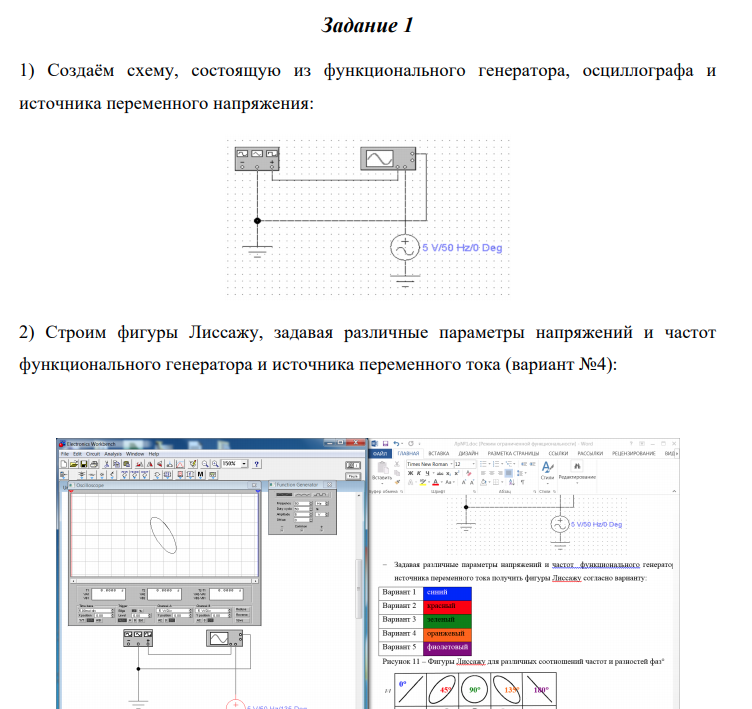Click the Styles (Стили) icon in Word
This screenshot has height=709, width=752.
coord(547,470)
